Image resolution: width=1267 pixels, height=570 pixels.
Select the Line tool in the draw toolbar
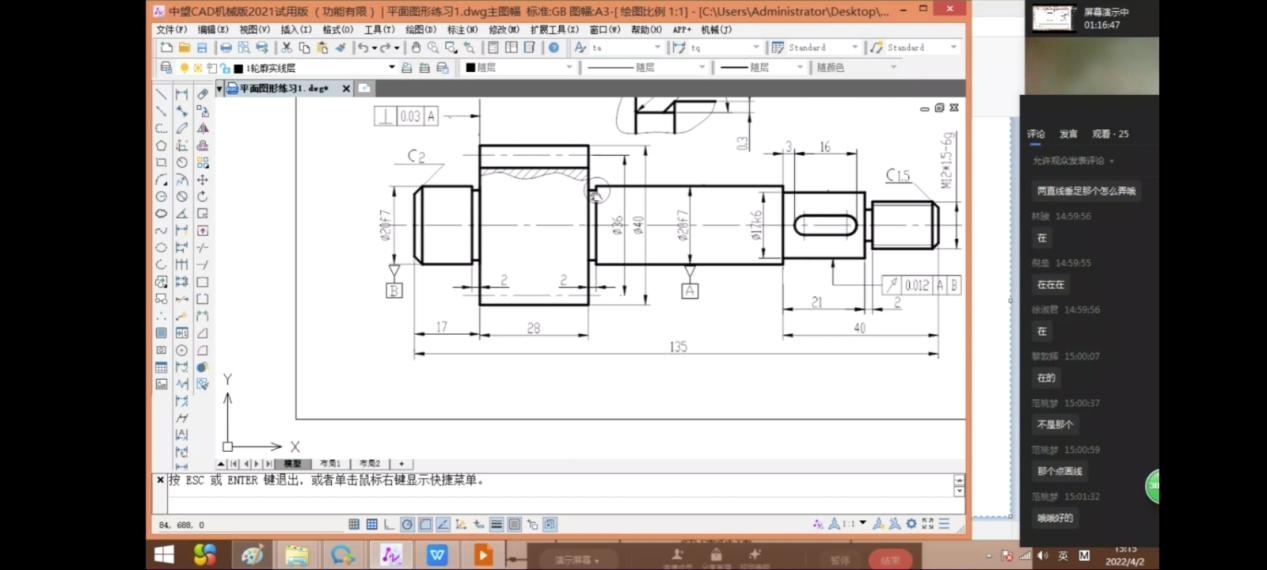point(161,94)
